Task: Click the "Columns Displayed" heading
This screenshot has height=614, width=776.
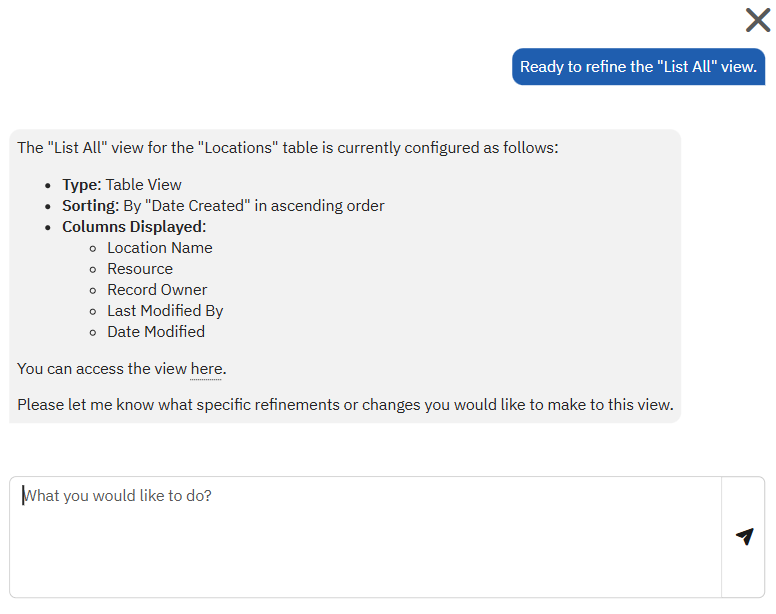Action: pos(132,227)
